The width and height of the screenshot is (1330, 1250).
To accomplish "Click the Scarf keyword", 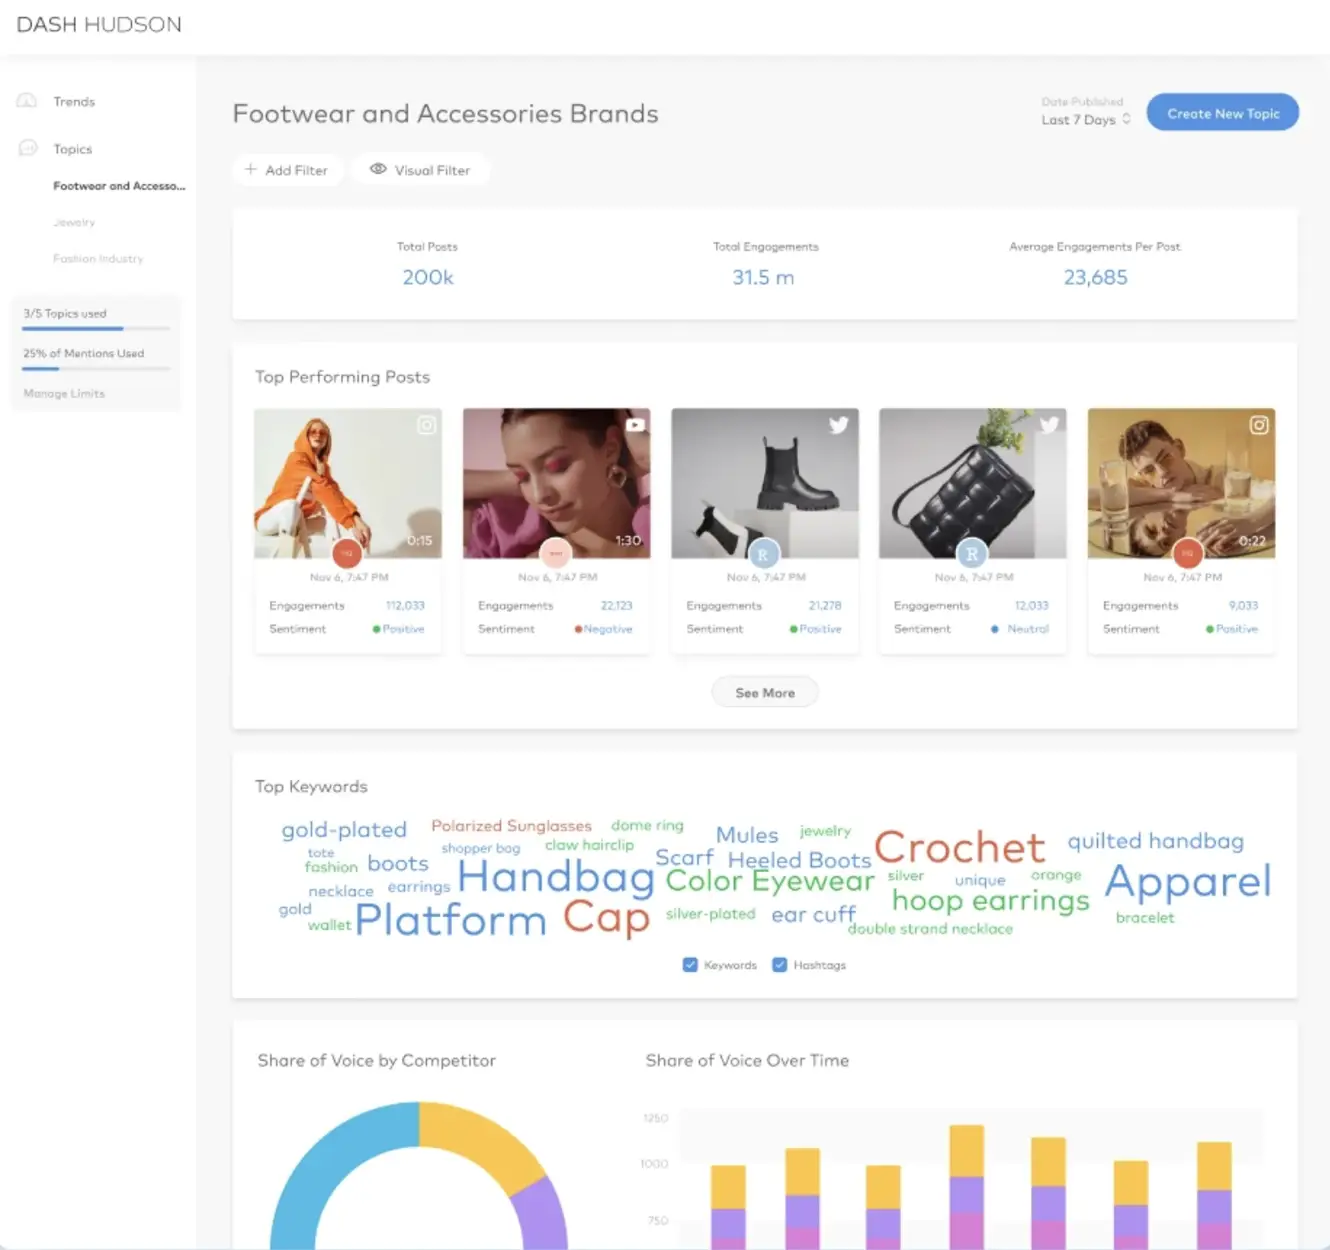I will coord(684,858).
